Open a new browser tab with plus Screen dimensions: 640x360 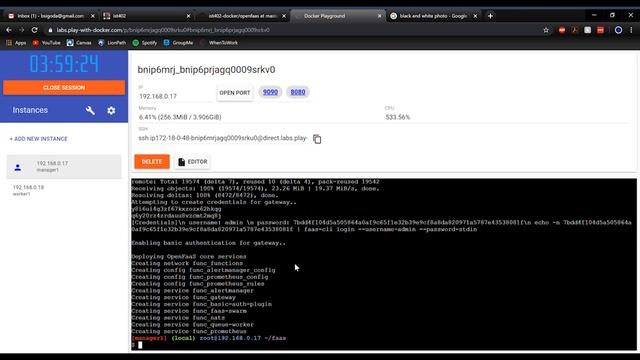point(490,16)
